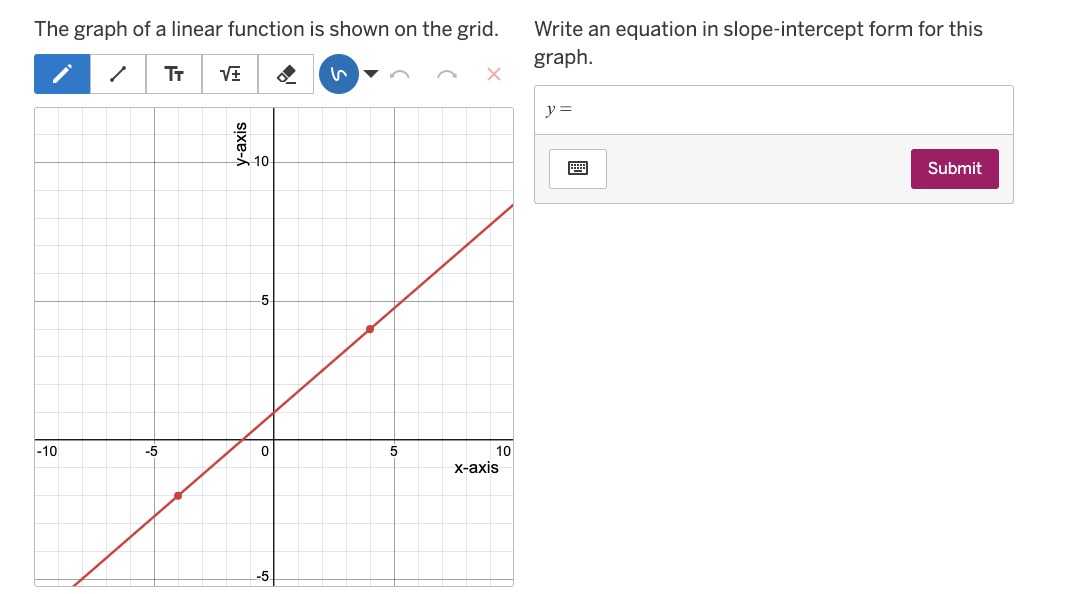Choose the text tool icon
Image resolution: width=1075 pixels, height=594 pixels.
click(174, 74)
